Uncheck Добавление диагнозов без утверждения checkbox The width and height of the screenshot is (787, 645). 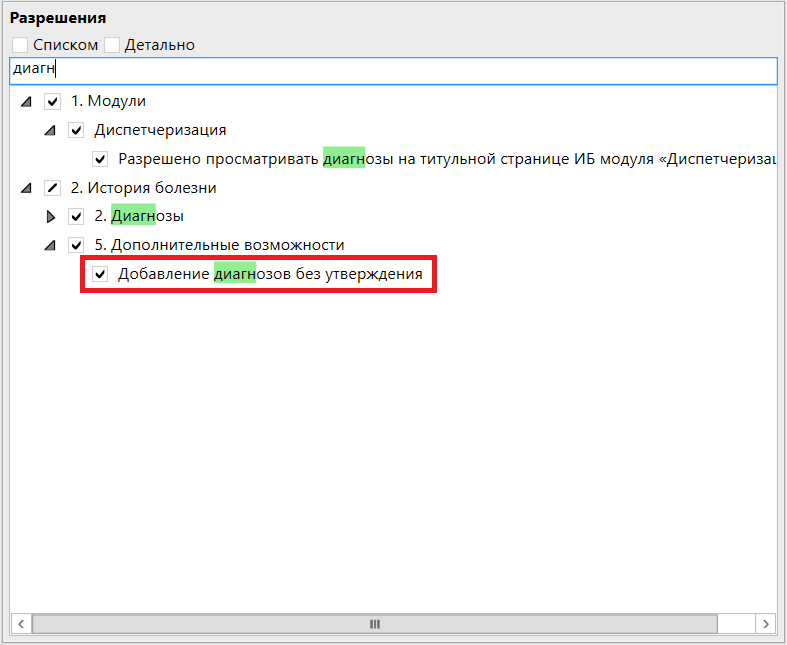coord(100,274)
